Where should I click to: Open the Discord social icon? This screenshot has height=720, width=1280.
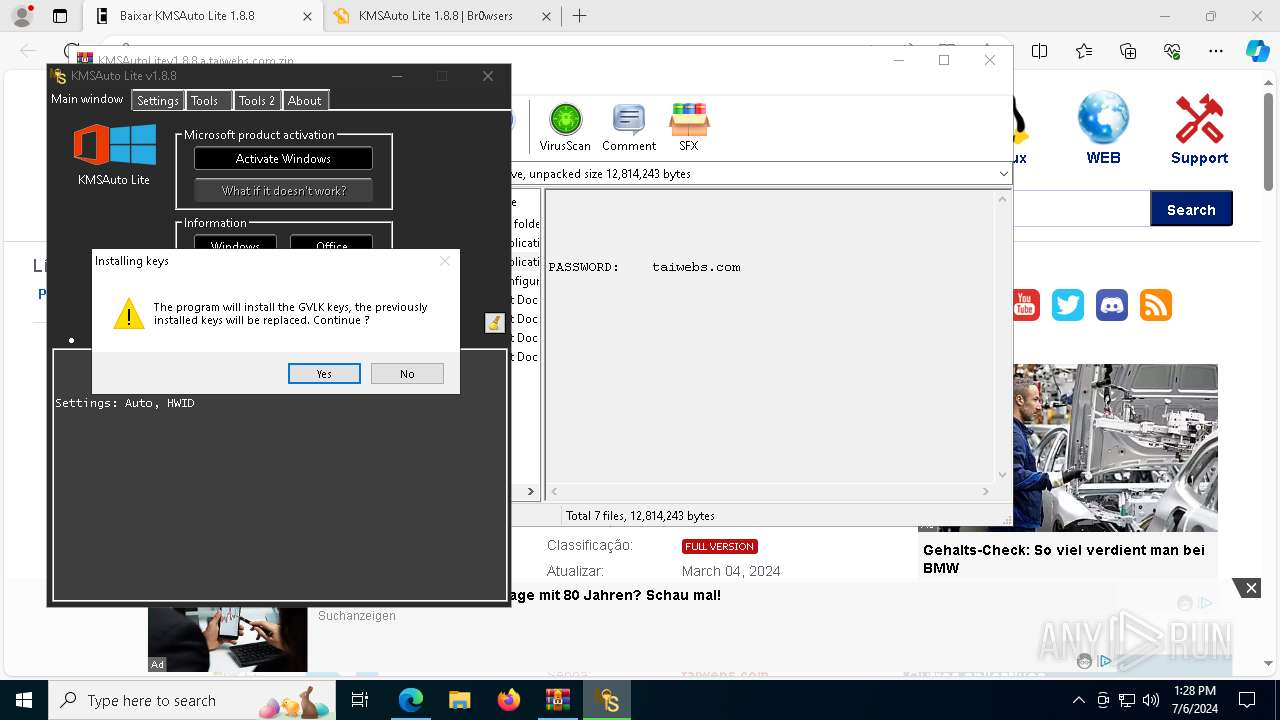[x=1112, y=305]
